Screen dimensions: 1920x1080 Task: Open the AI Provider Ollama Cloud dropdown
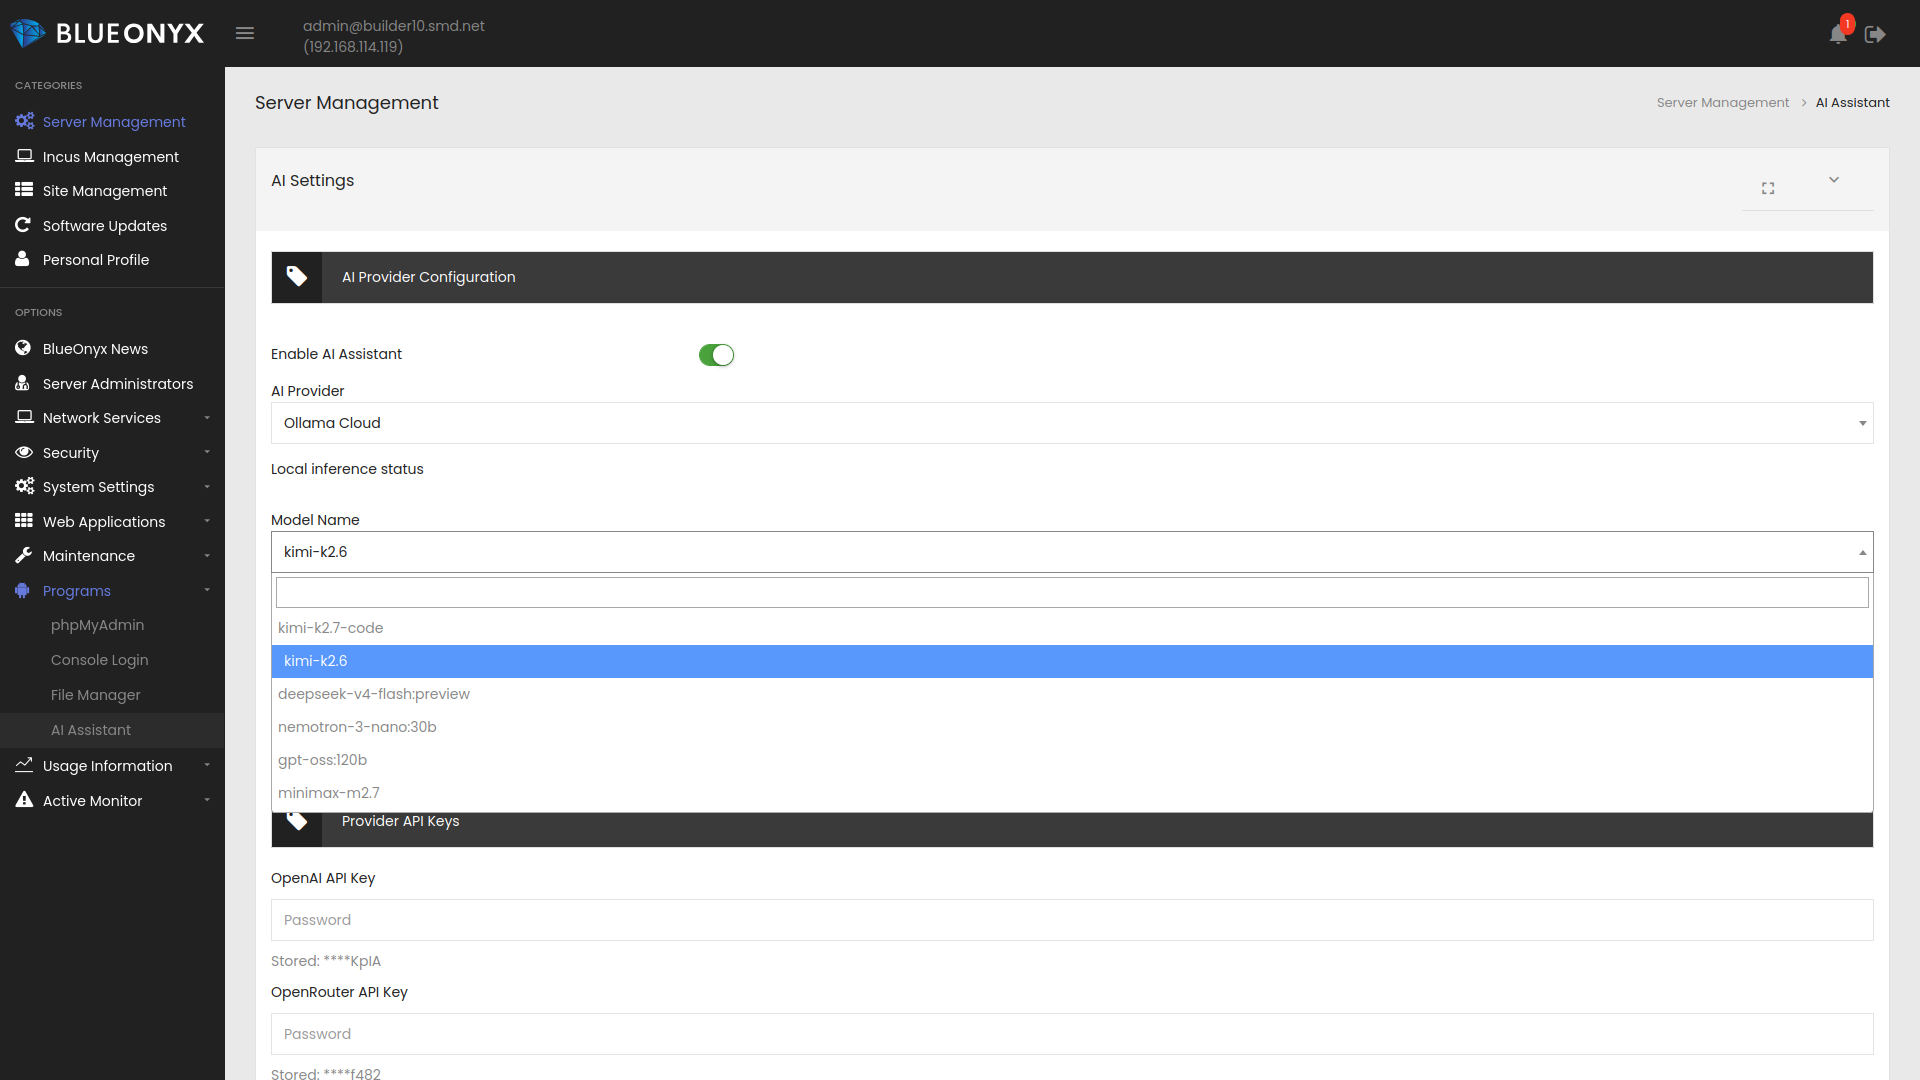click(1072, 423)
